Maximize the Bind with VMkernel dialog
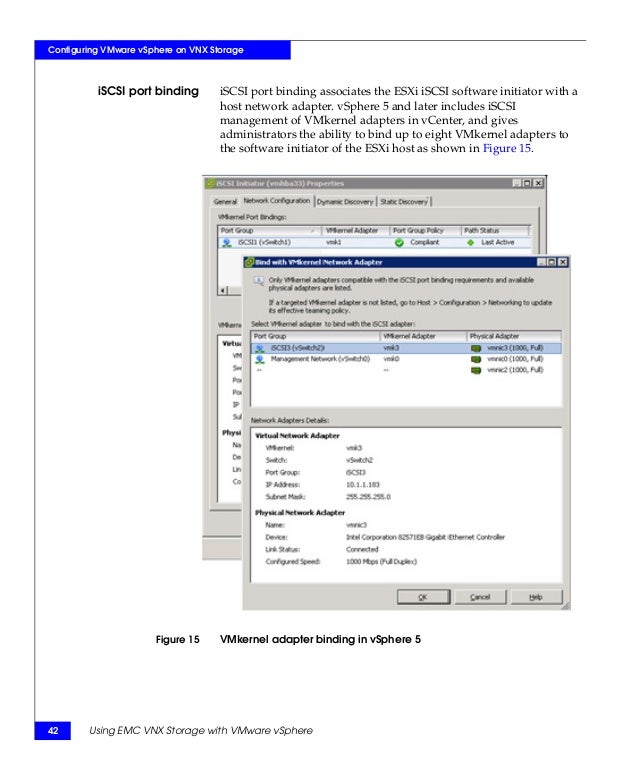Image resolution: width=638 pixels, height=766 pixels. click(x=552, y=262)
